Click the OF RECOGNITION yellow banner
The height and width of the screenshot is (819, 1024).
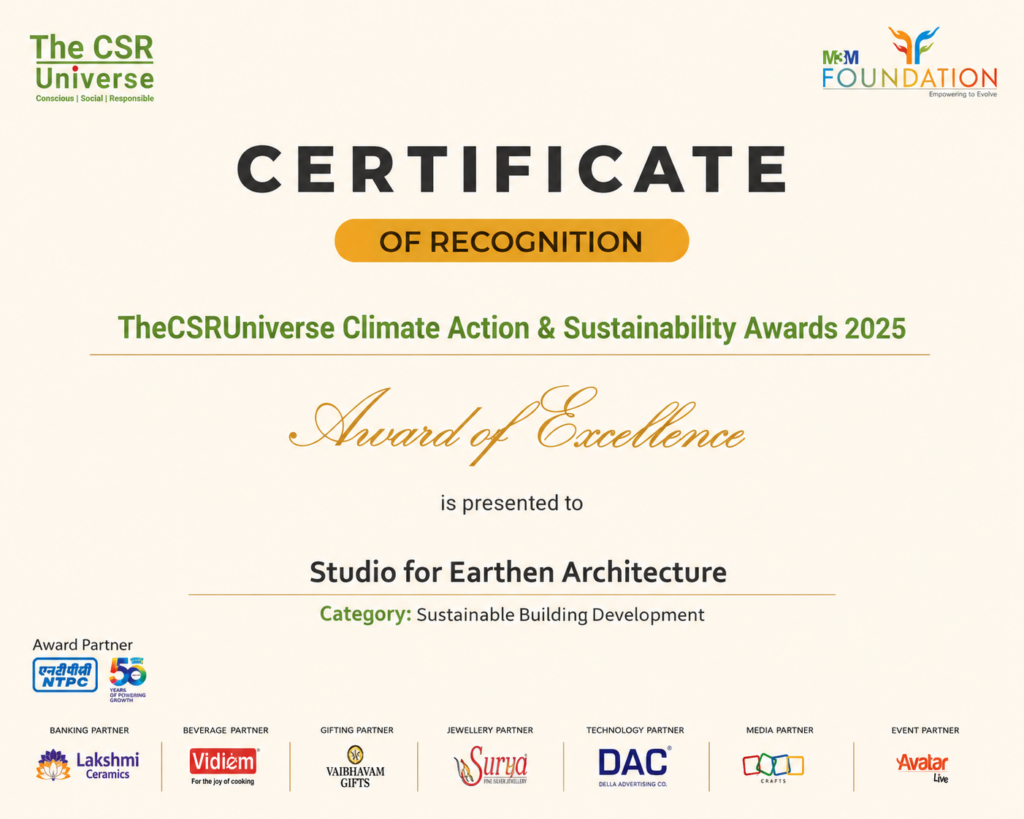[x=512, y=240]
